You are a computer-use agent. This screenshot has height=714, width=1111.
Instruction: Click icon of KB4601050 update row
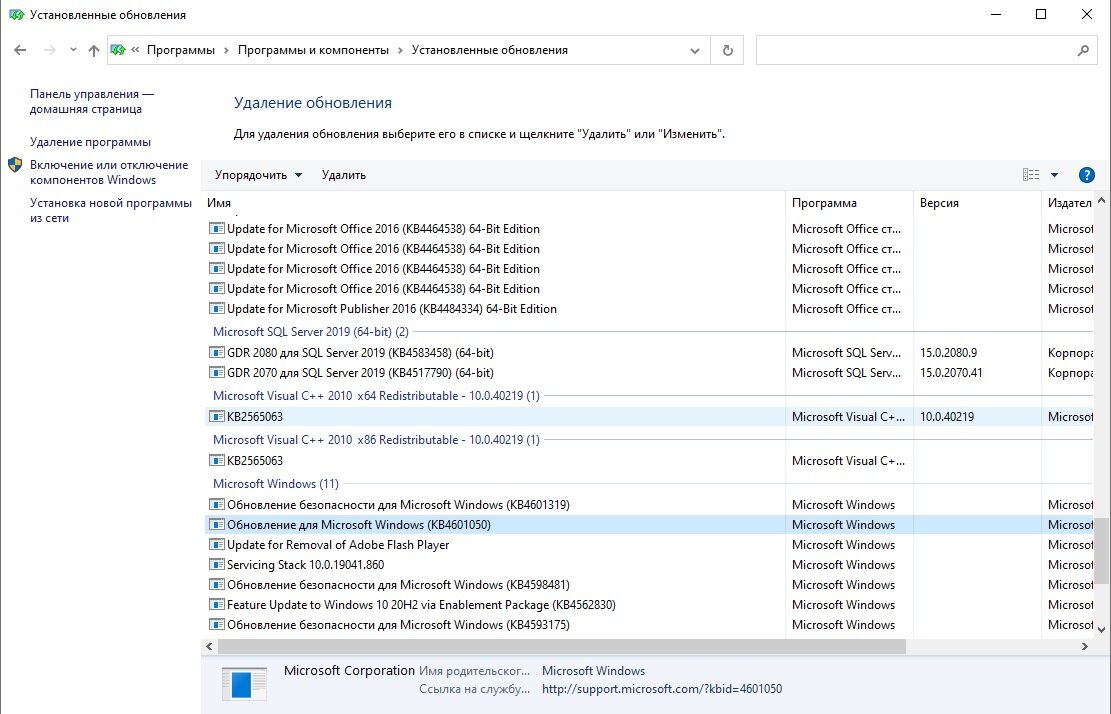217,525
